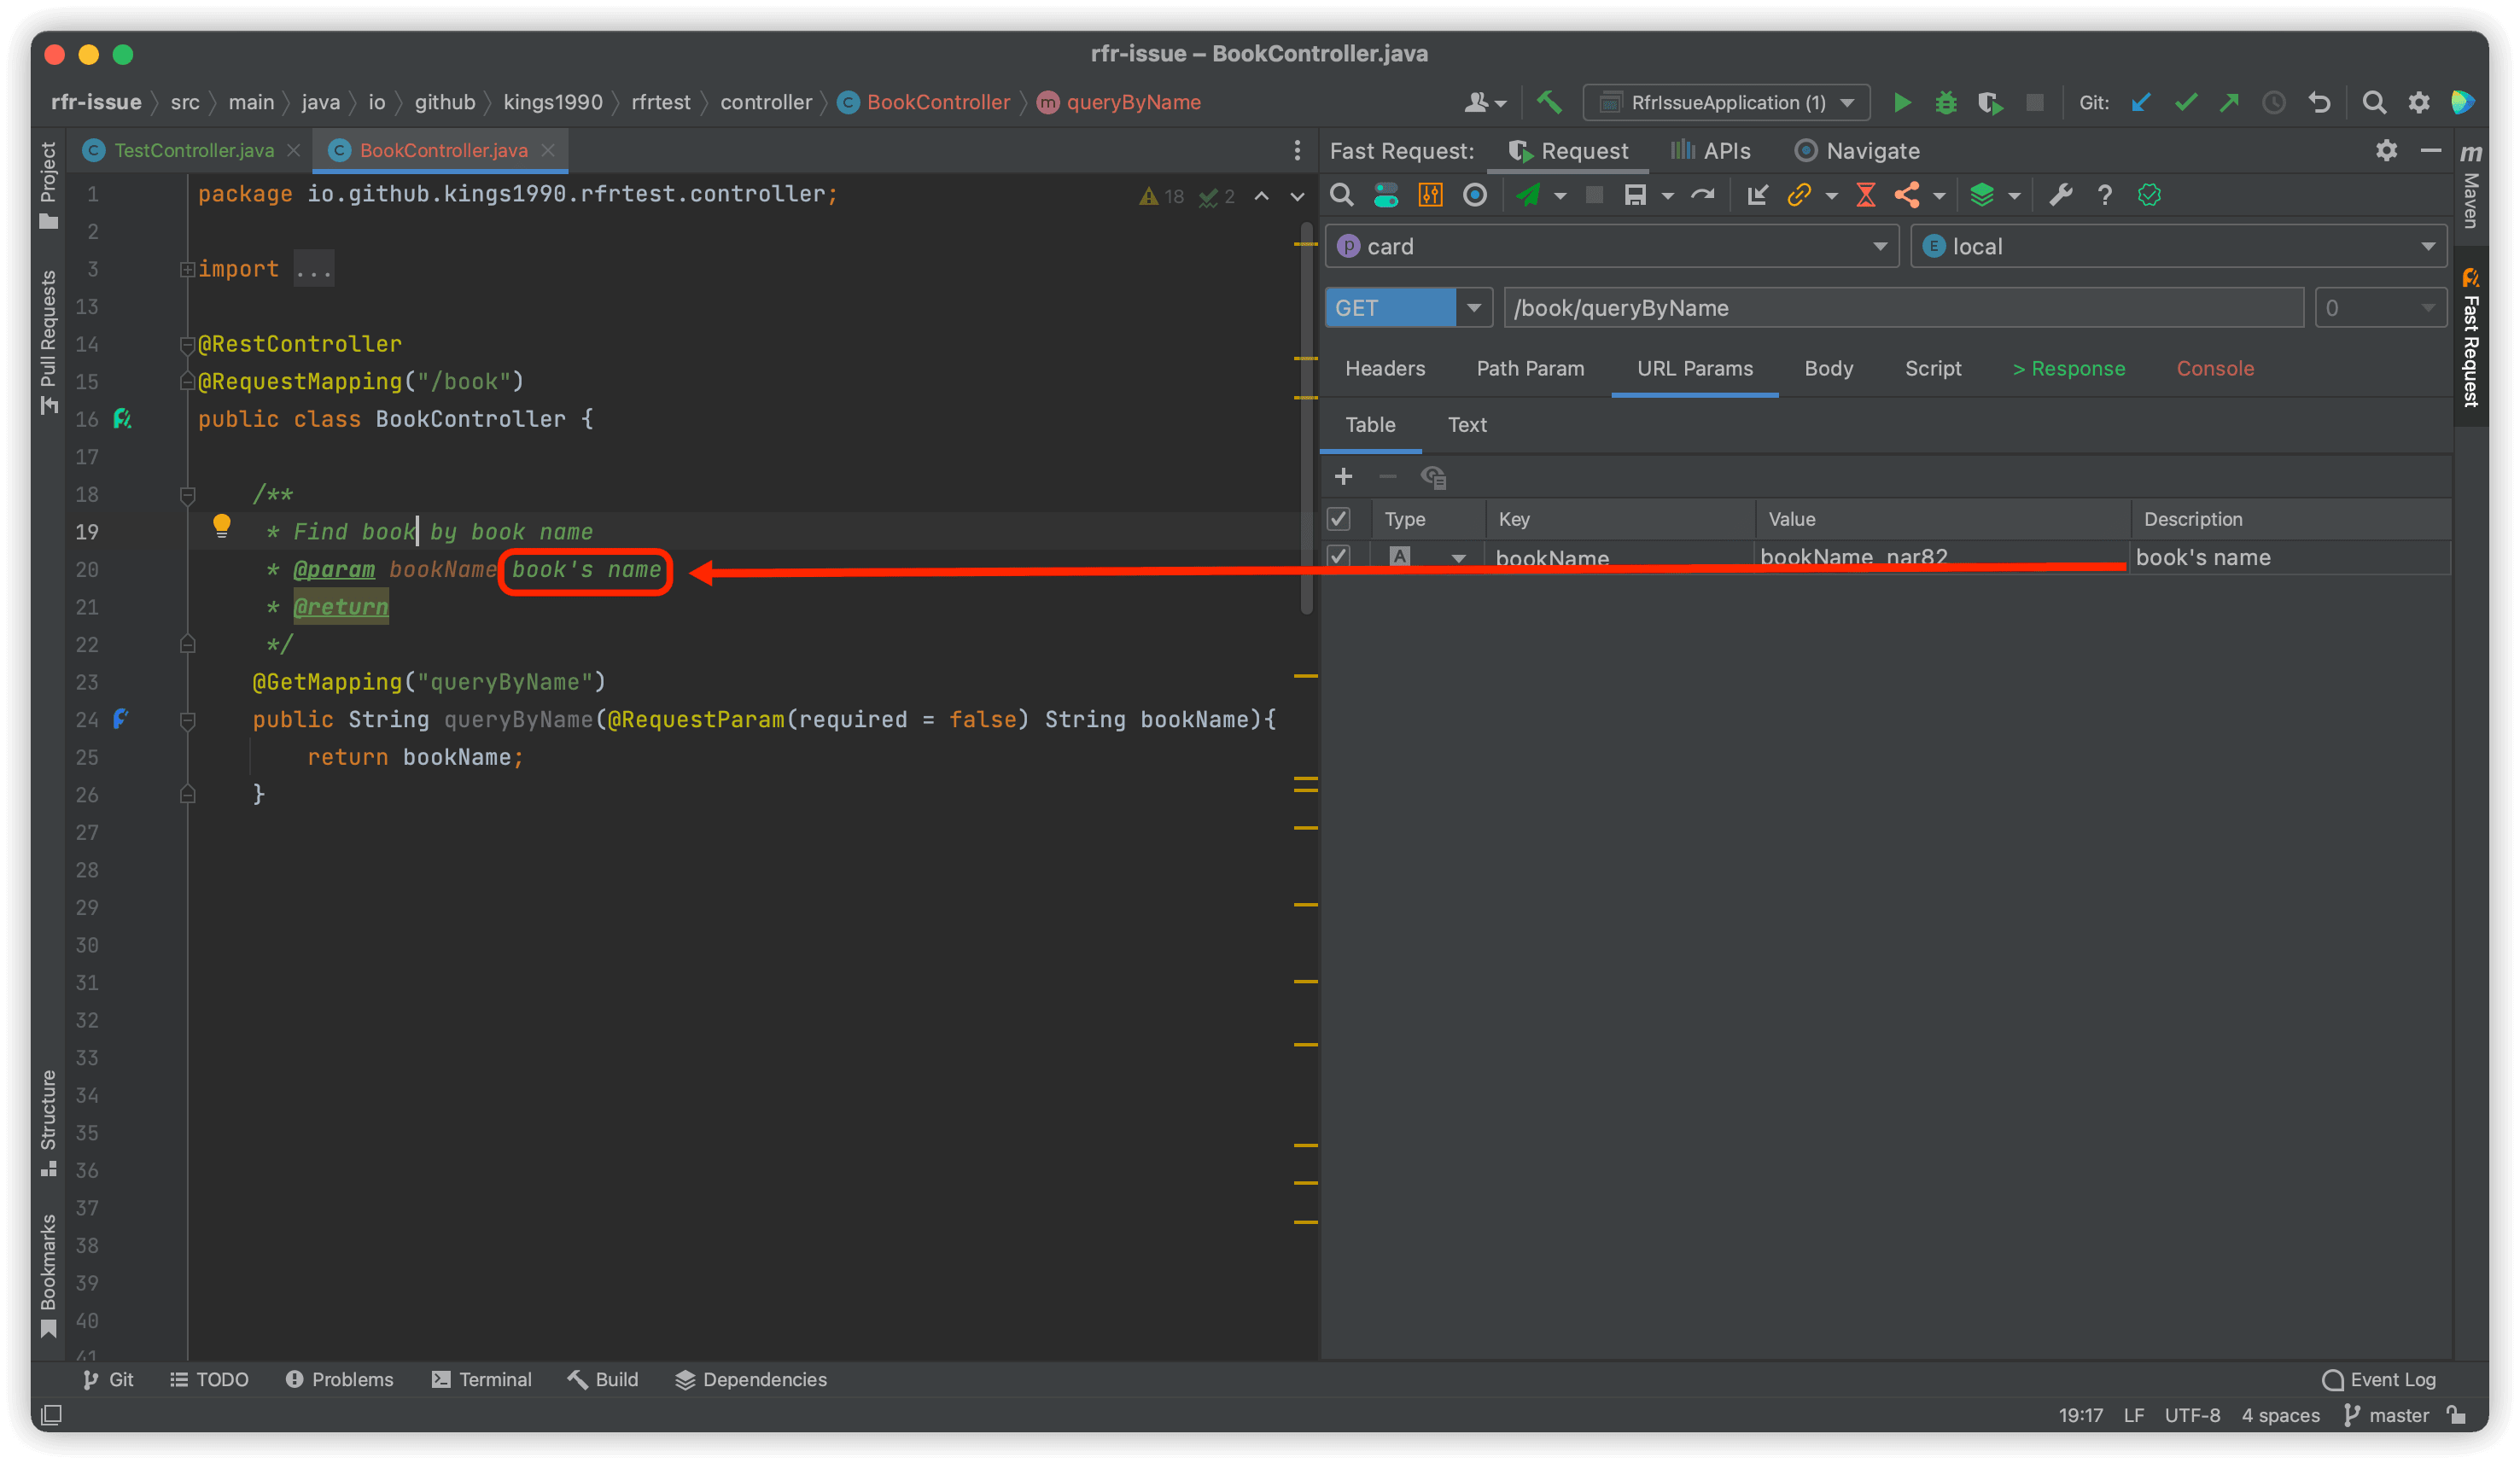The image size is (2520, 1463).
Task: Open the local environment dropdown
Action: [x=2427, y=247]
